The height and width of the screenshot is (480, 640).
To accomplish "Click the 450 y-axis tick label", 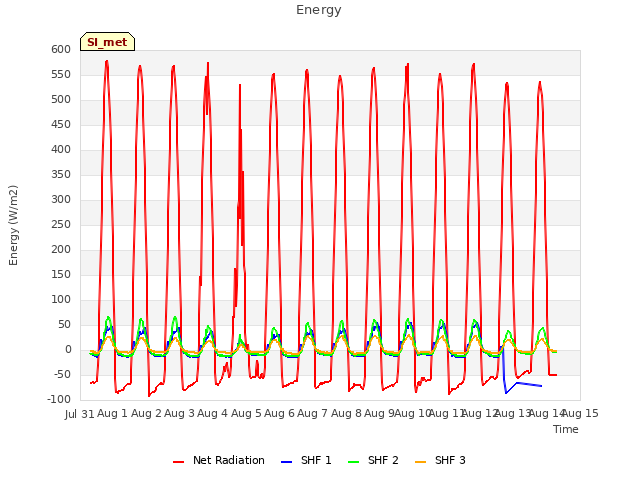I will [x=61, y=124].
